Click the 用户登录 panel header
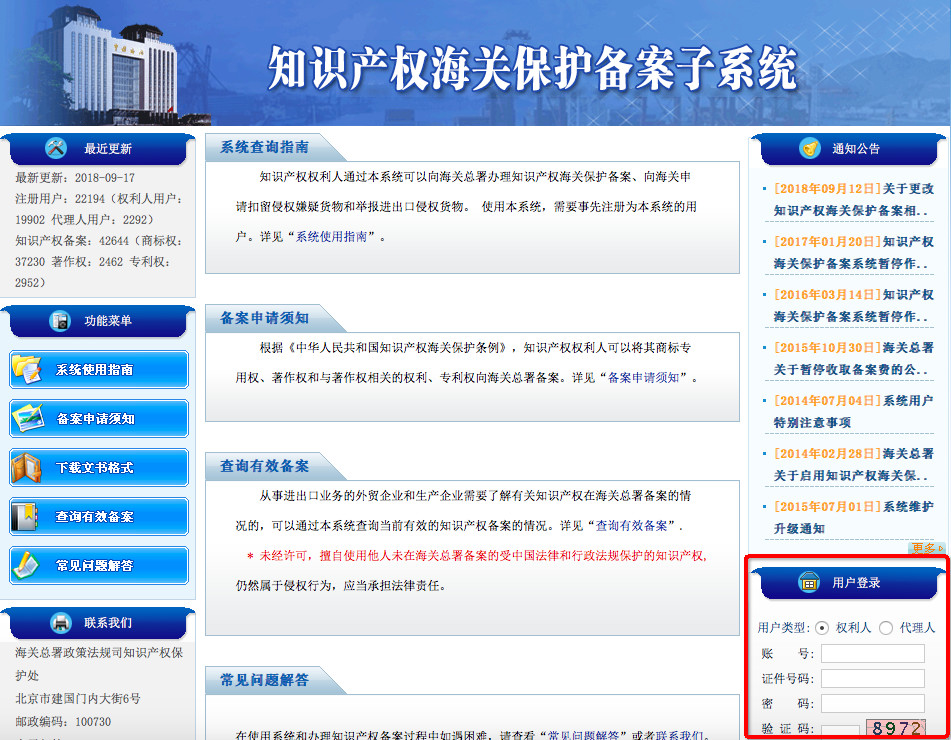Screen dimensions: 951x740 pyautogui.click(x=849, y=584)
